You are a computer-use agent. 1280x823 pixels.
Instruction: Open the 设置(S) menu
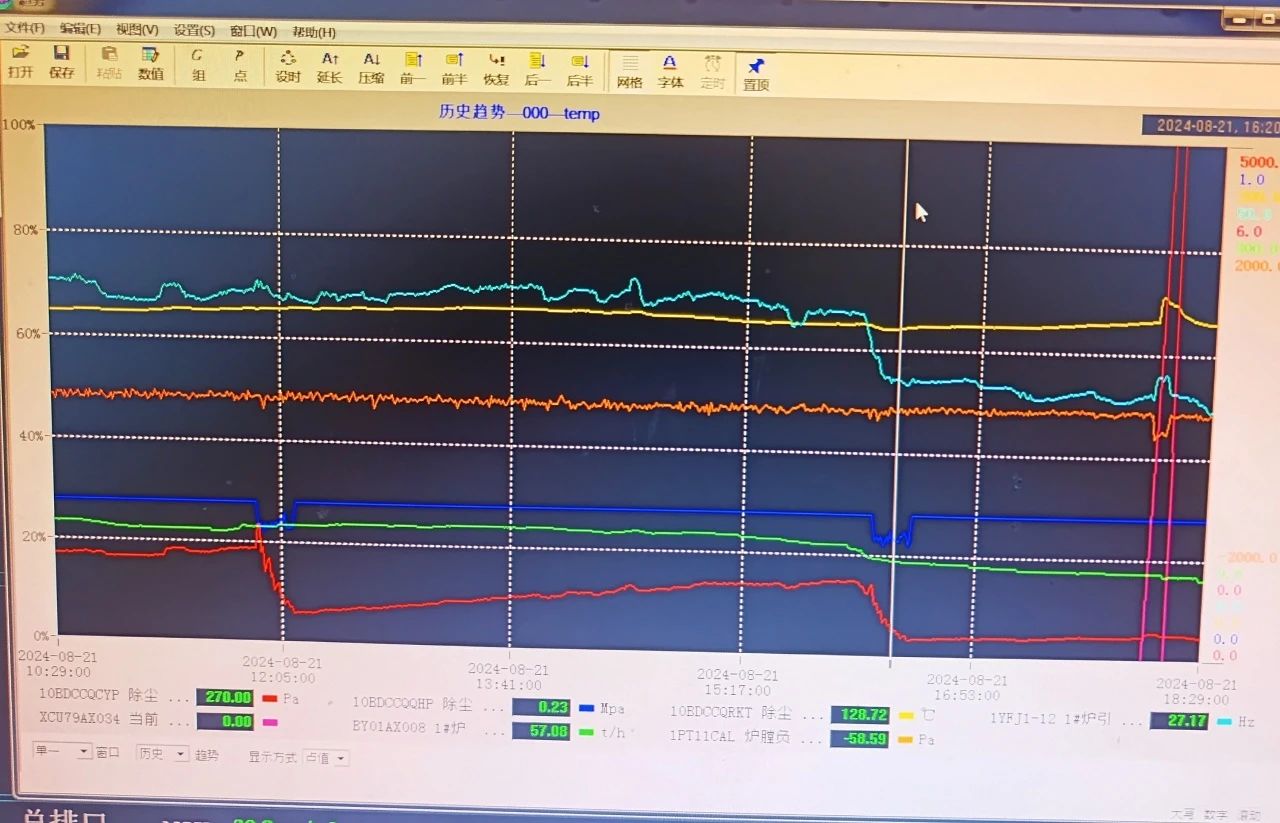(194, 31)
